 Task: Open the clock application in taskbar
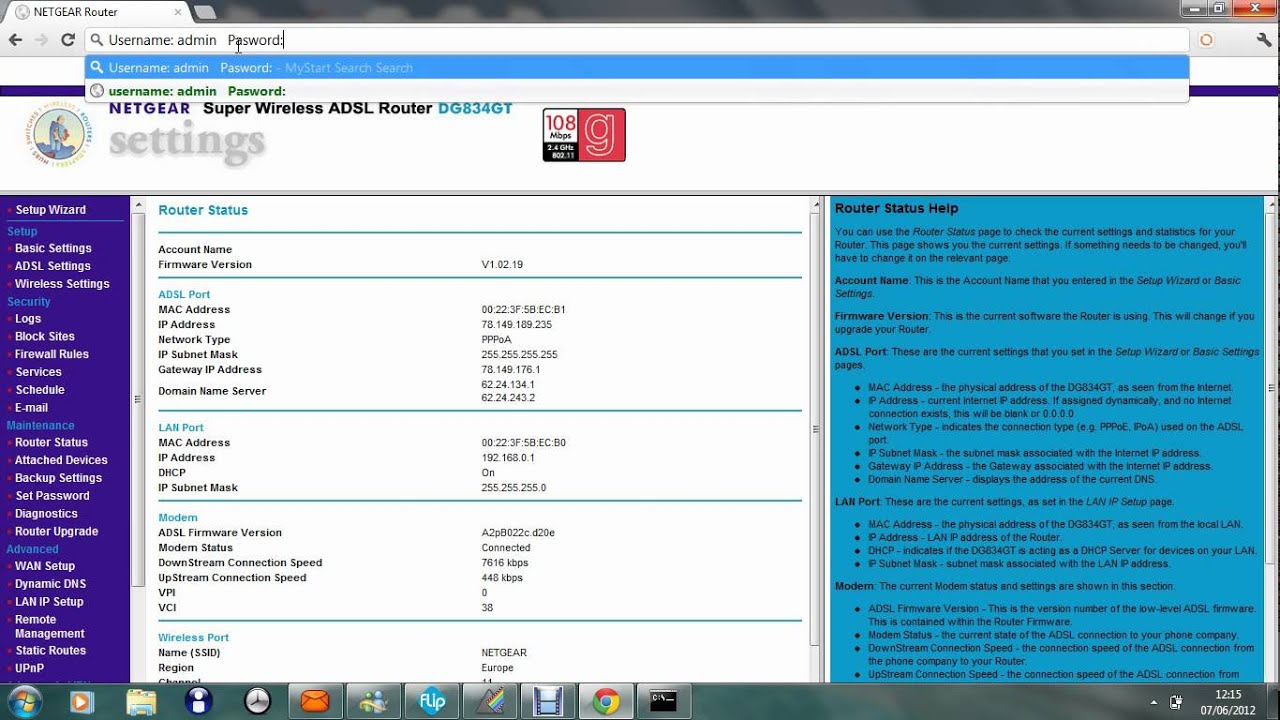257,702
